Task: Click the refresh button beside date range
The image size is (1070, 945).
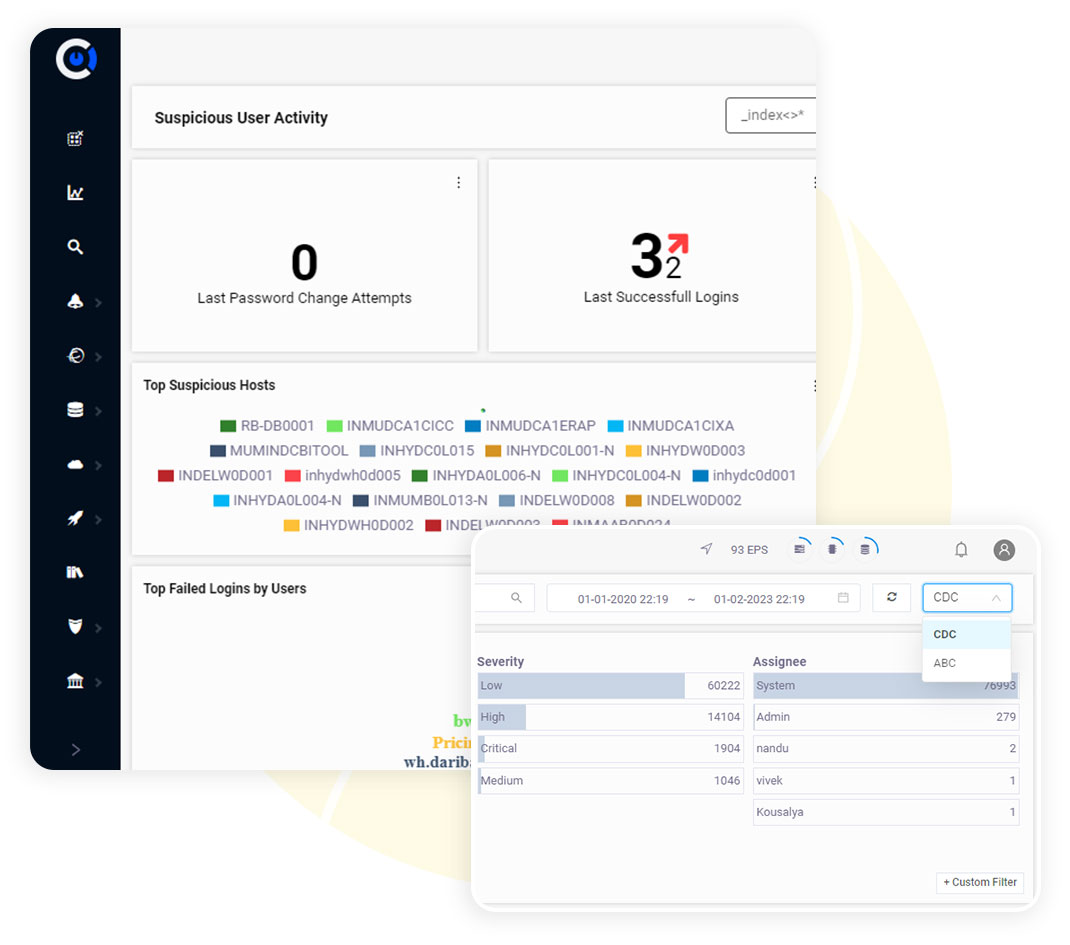Action: pyautogui.click(x=891, y=598)
